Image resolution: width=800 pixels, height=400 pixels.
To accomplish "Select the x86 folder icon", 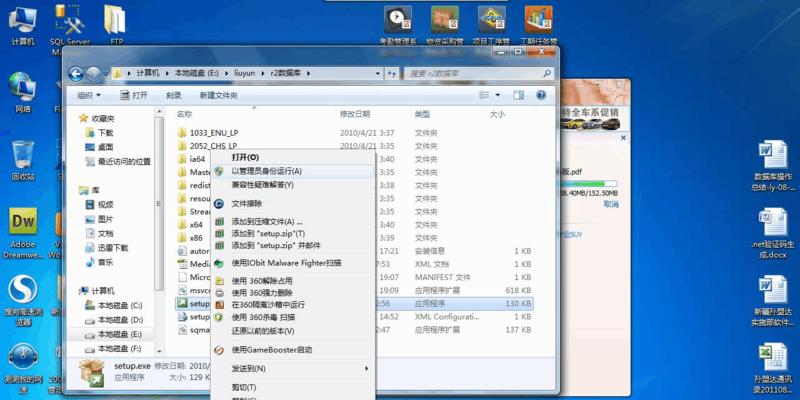I will coord(182,238).
